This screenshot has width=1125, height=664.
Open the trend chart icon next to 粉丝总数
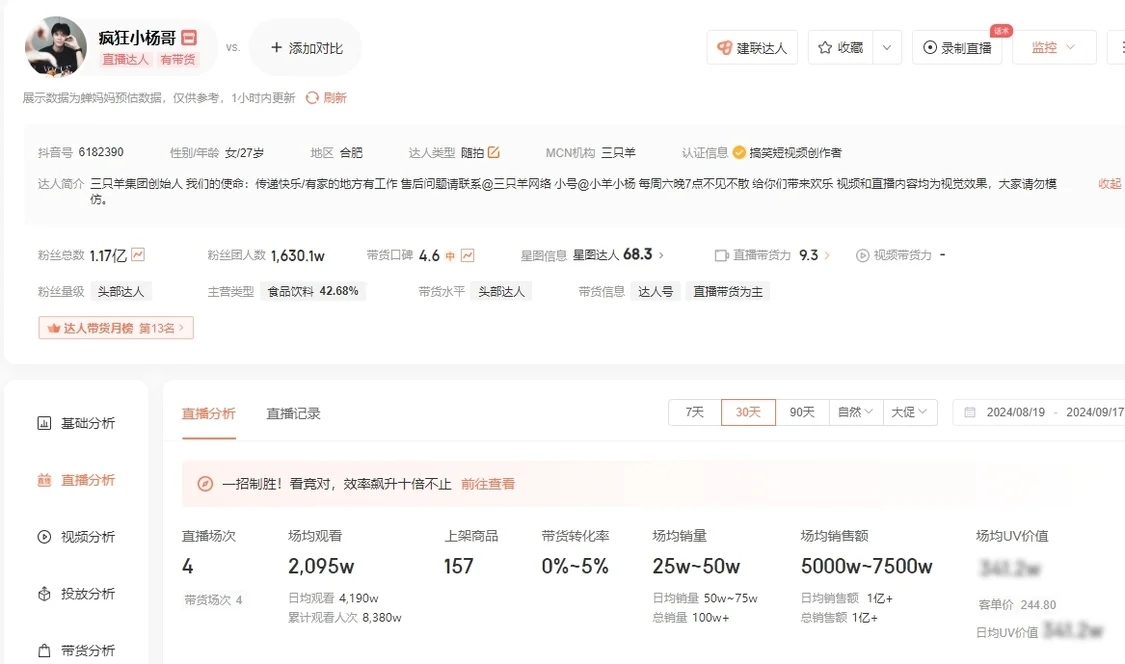[138, 255]
